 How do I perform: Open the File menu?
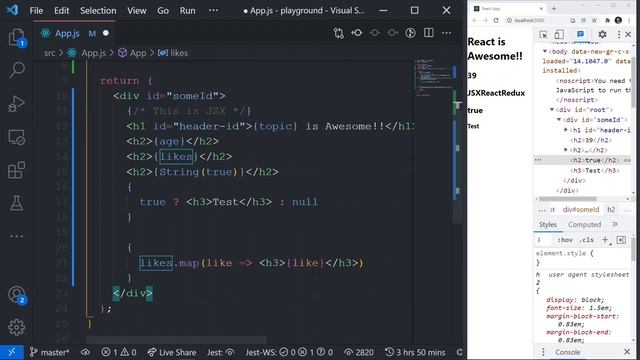point(36,11)
